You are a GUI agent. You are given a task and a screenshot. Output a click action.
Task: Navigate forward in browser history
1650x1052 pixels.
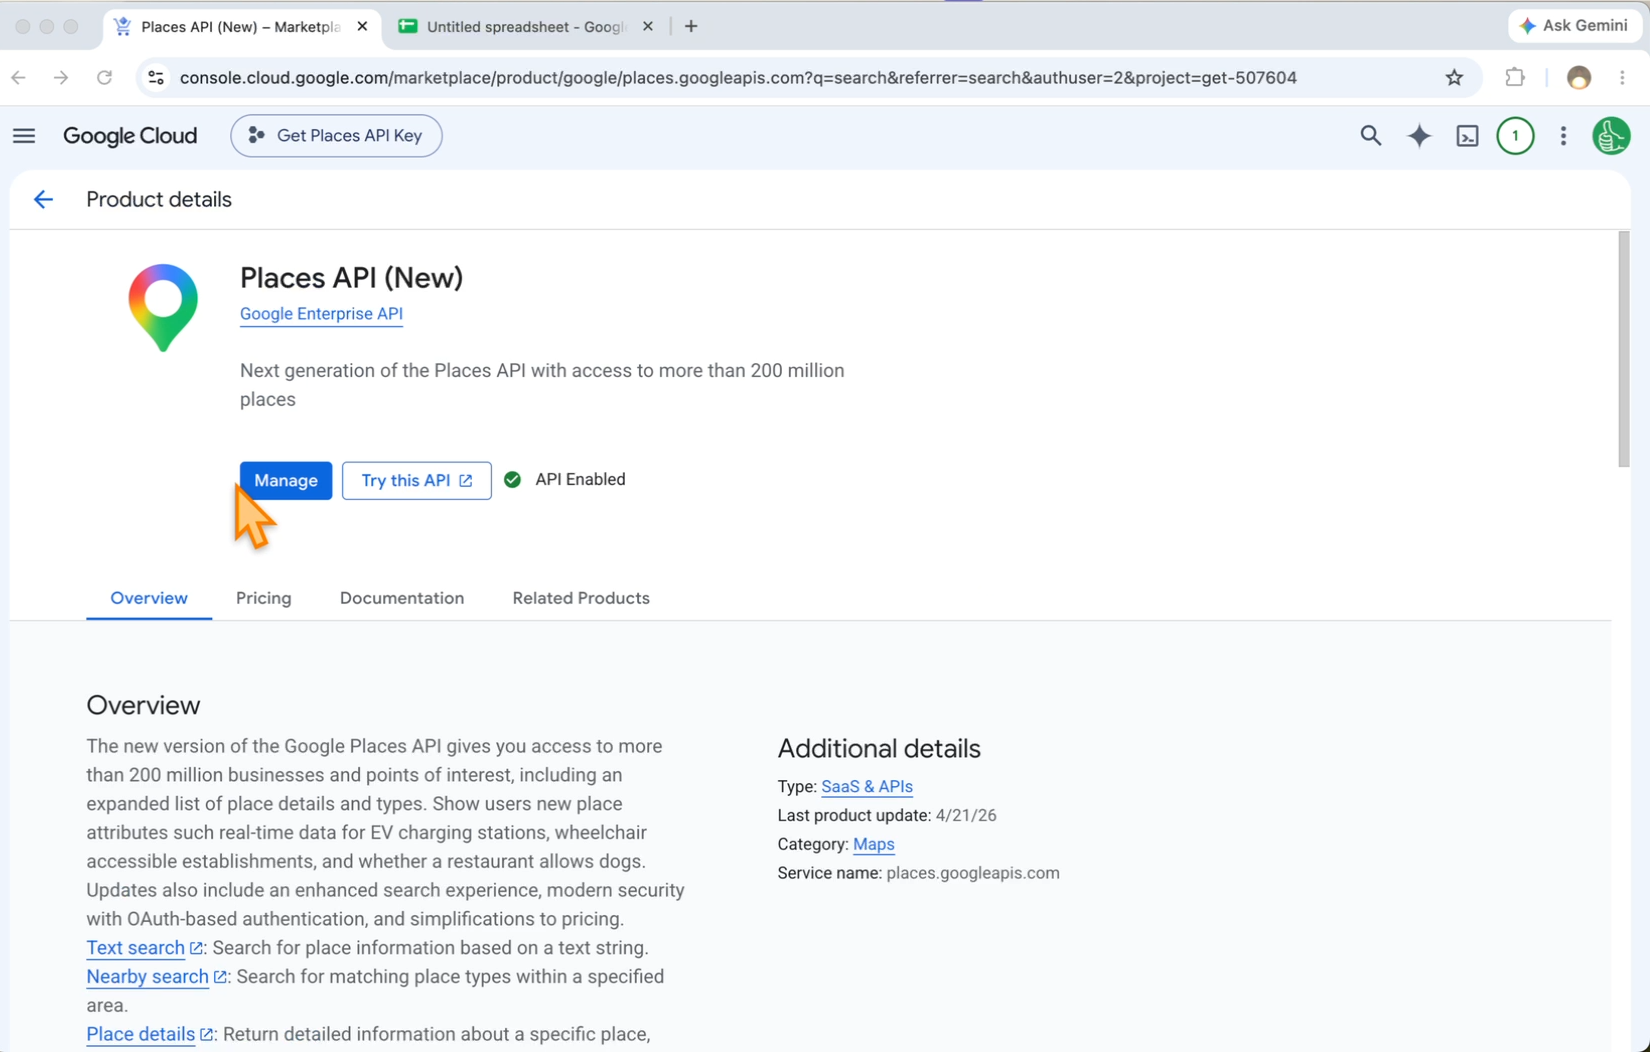coord(61,78)
